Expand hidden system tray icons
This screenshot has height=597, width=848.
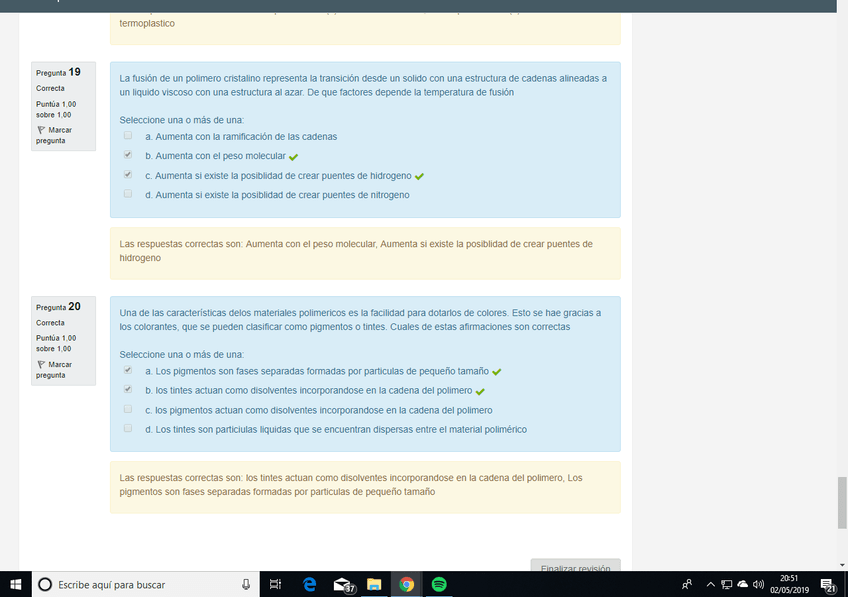click(711, 585)
